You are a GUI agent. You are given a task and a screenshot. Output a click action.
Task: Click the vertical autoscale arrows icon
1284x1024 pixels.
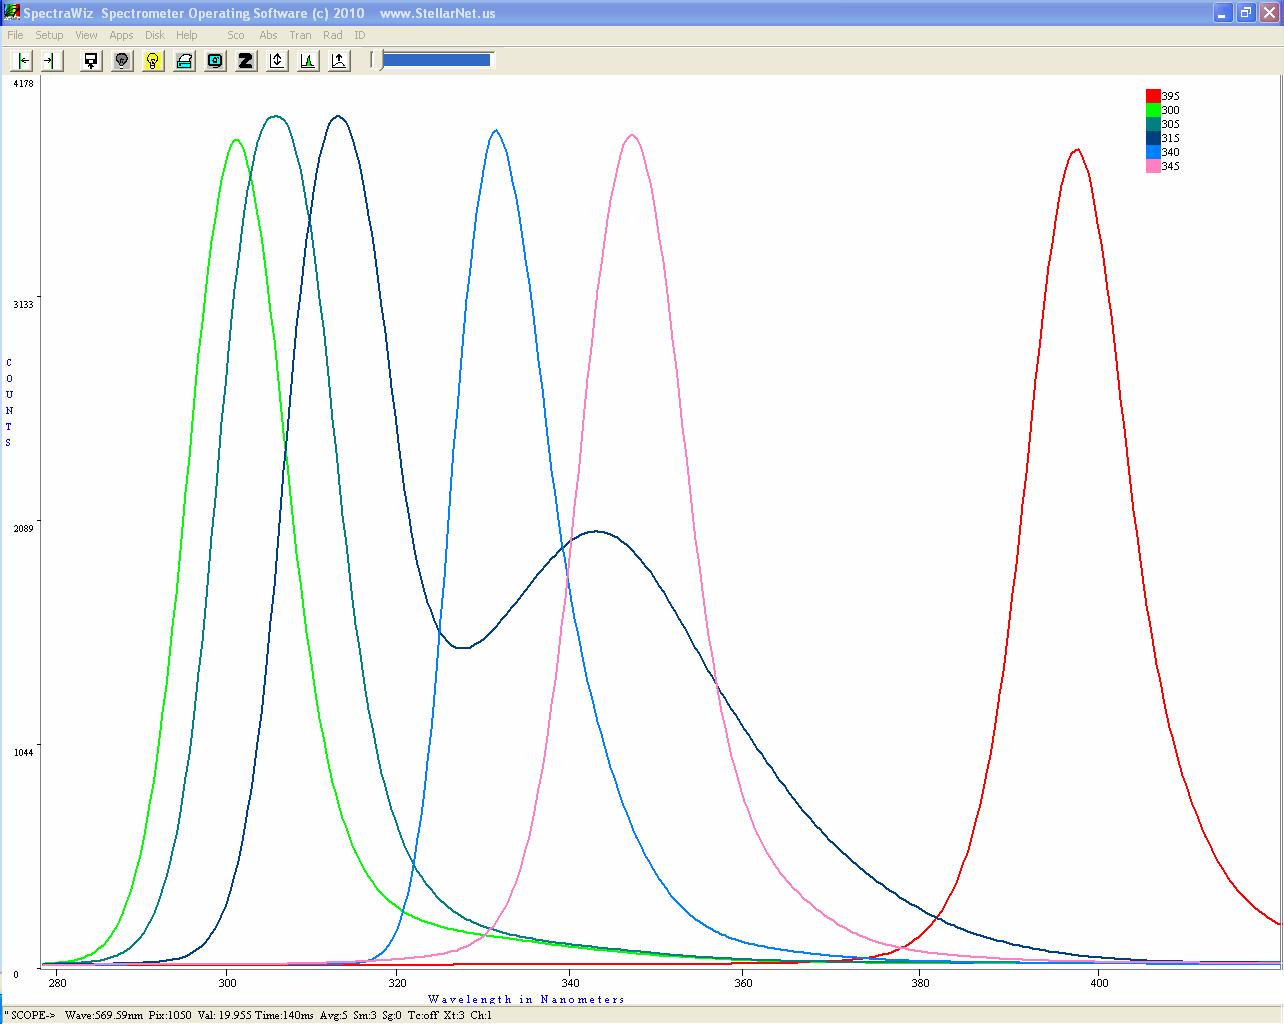click(277, 61)
